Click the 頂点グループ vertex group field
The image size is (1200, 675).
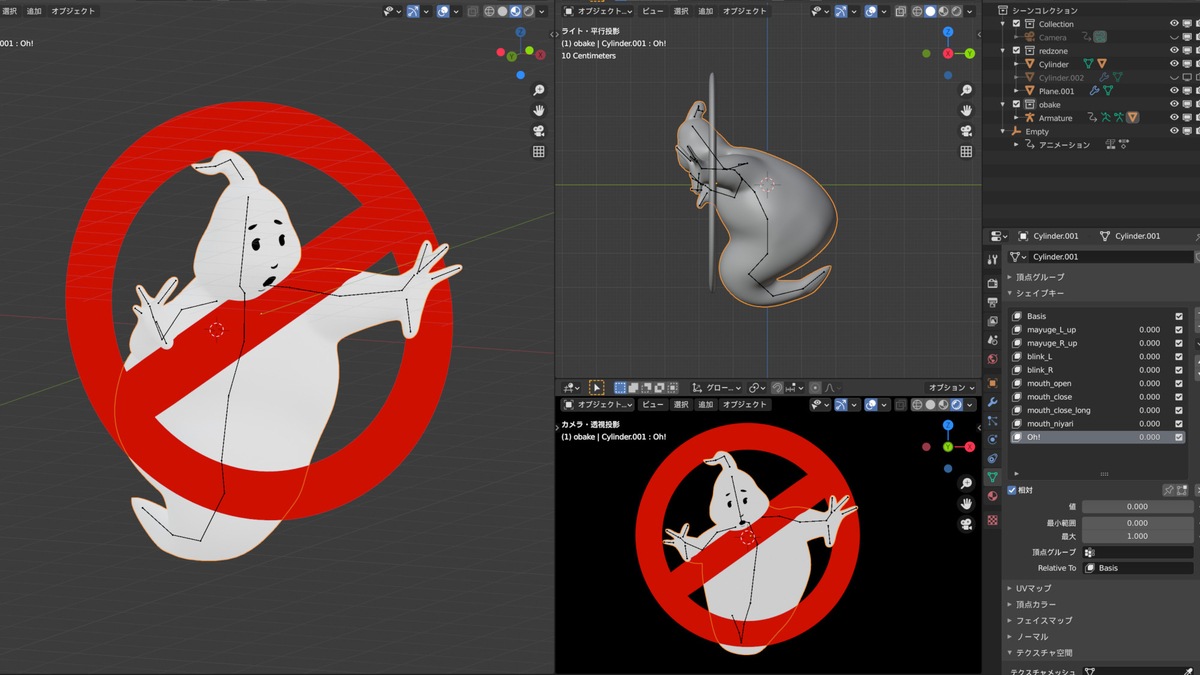pos(1138,552)
